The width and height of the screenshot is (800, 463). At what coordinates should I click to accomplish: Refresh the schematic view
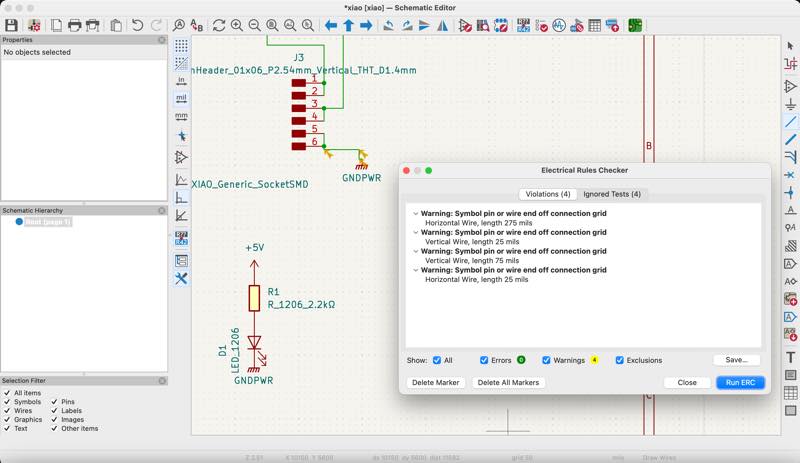[x=219, y=25]
